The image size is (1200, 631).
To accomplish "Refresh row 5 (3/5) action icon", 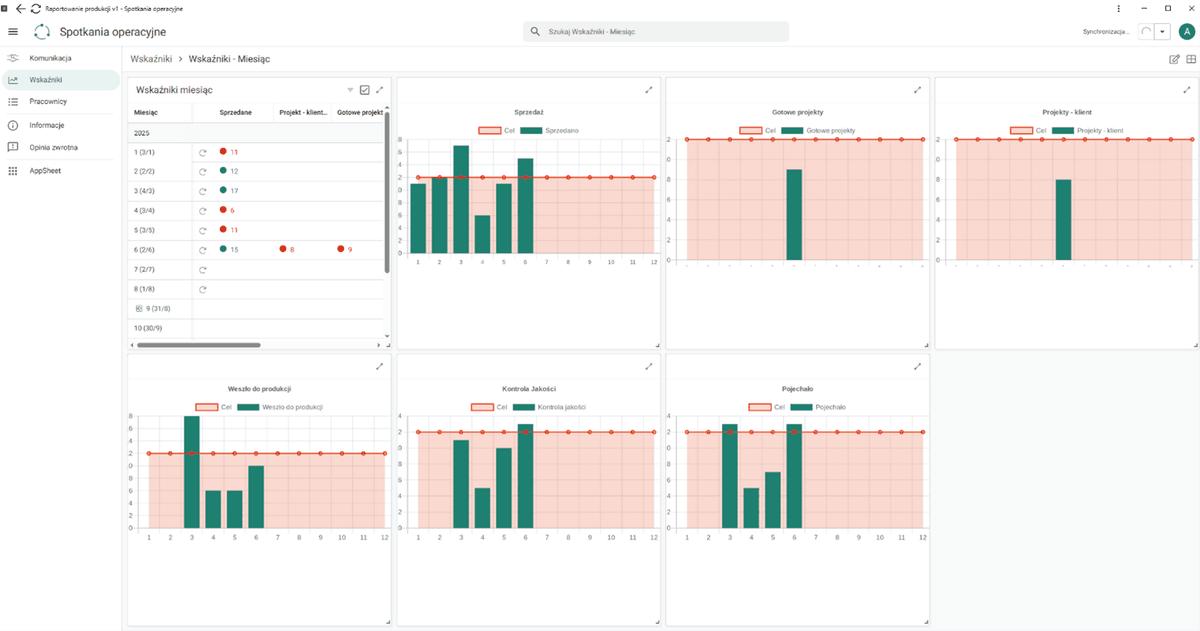I will coord(203,230).
